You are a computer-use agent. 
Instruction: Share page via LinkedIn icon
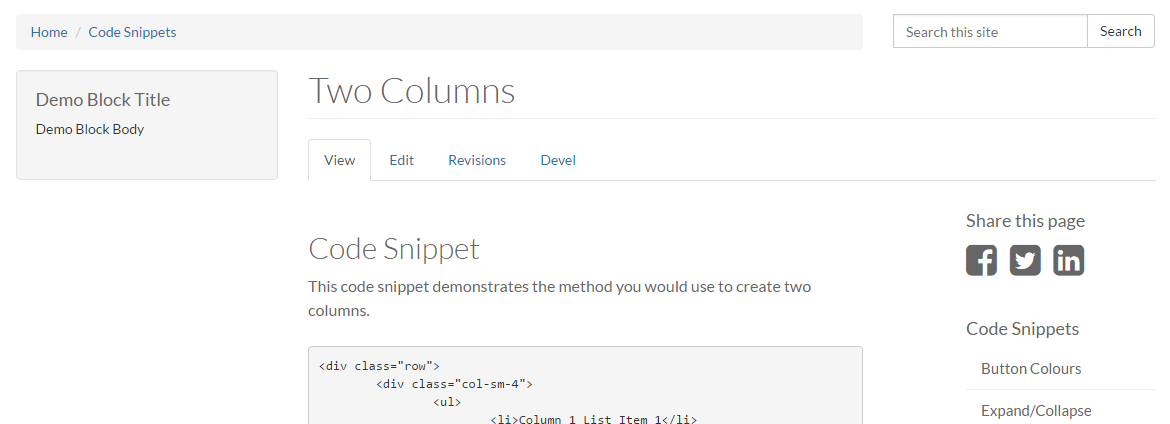click(1069, 261)
